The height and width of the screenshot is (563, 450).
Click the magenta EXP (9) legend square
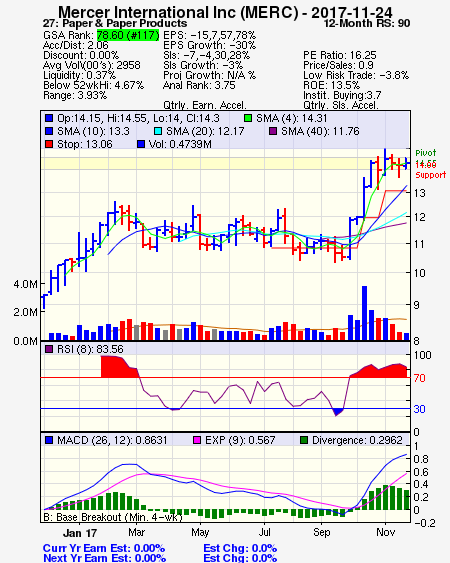point(197,440)
